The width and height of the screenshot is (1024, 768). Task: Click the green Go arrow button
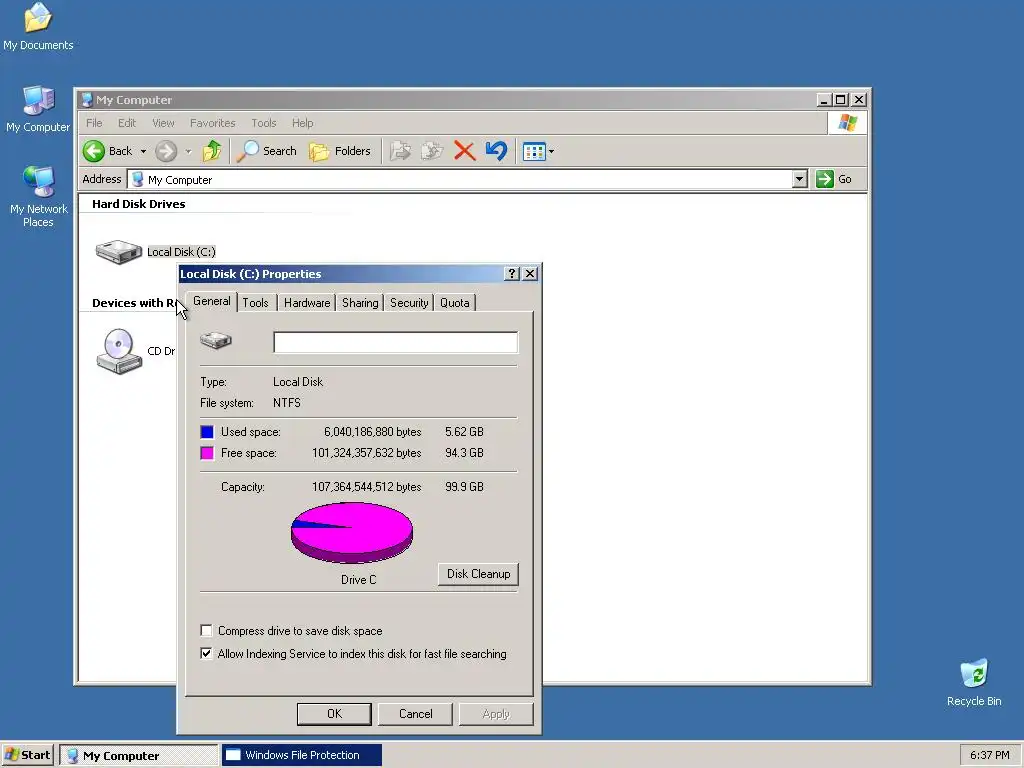point(825,179)
